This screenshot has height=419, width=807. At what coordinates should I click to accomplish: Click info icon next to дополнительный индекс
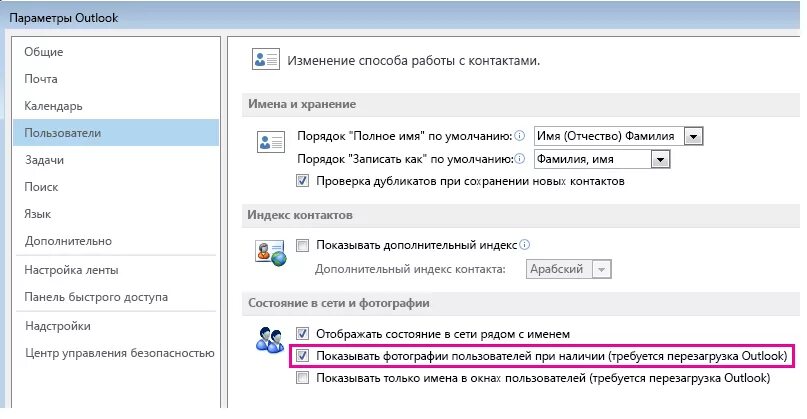pyautogui.click(x=524, y=245)
